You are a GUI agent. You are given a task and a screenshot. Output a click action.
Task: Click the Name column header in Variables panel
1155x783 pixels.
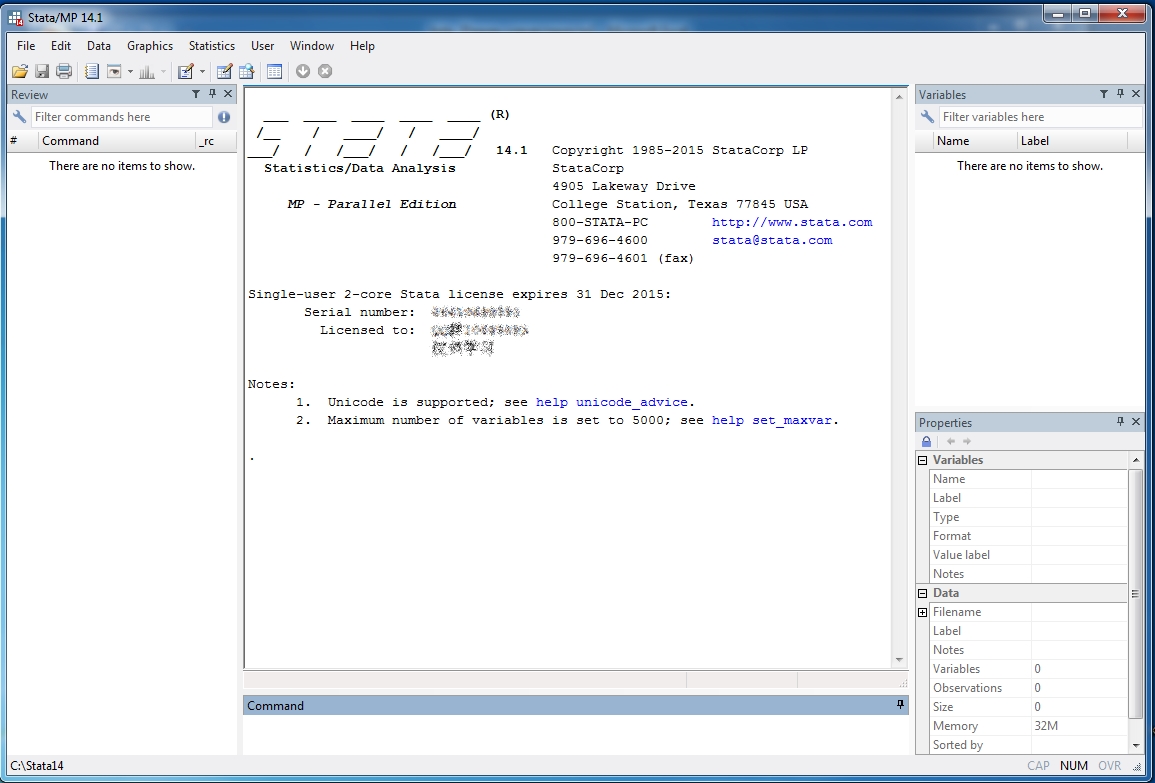975,141
